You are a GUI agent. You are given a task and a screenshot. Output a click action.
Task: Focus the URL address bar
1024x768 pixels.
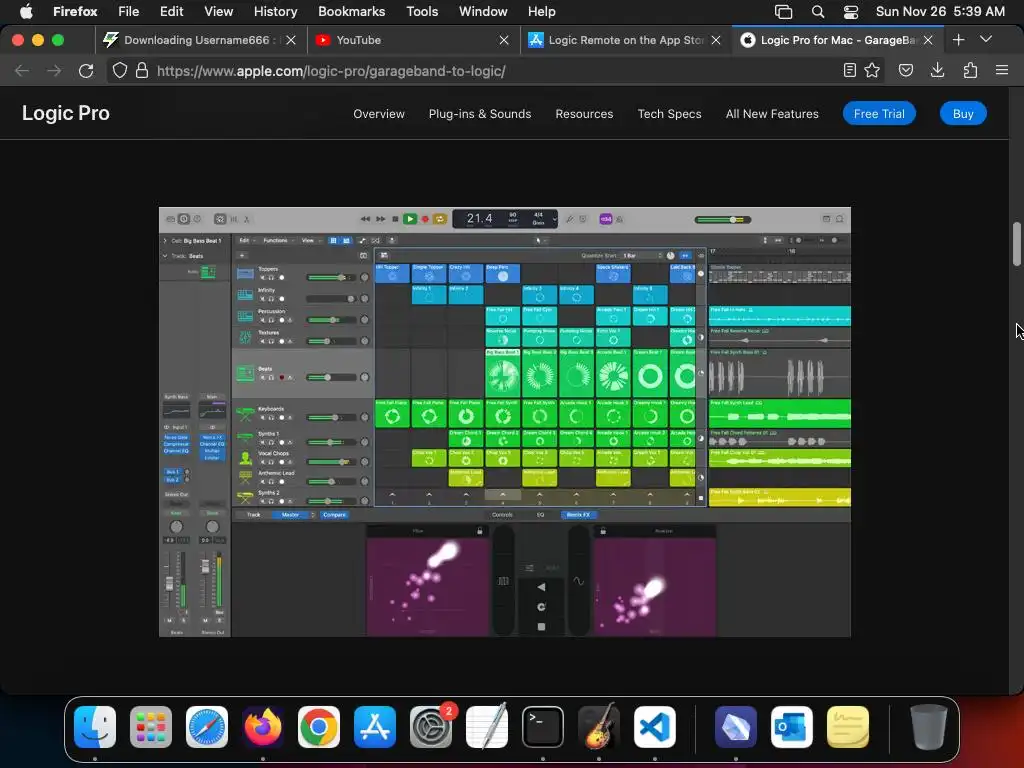coord(495,71)
